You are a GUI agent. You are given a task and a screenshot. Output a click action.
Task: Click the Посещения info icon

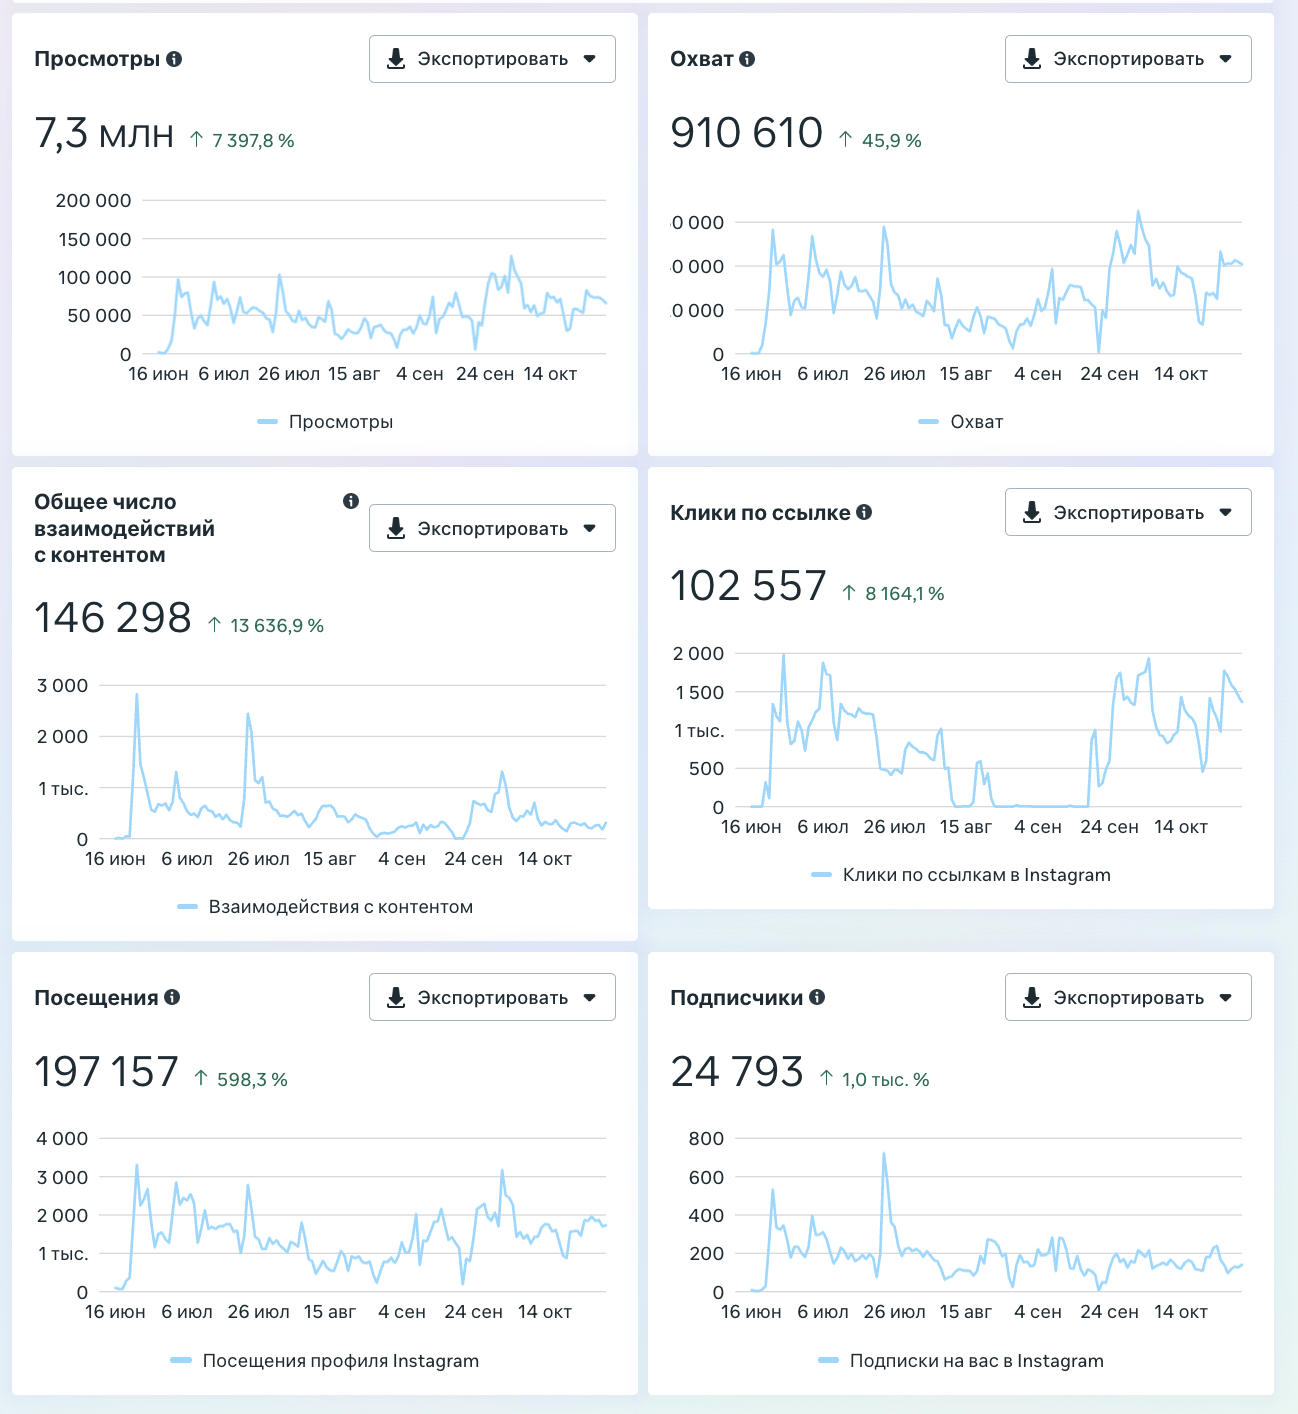click(172, 997)
